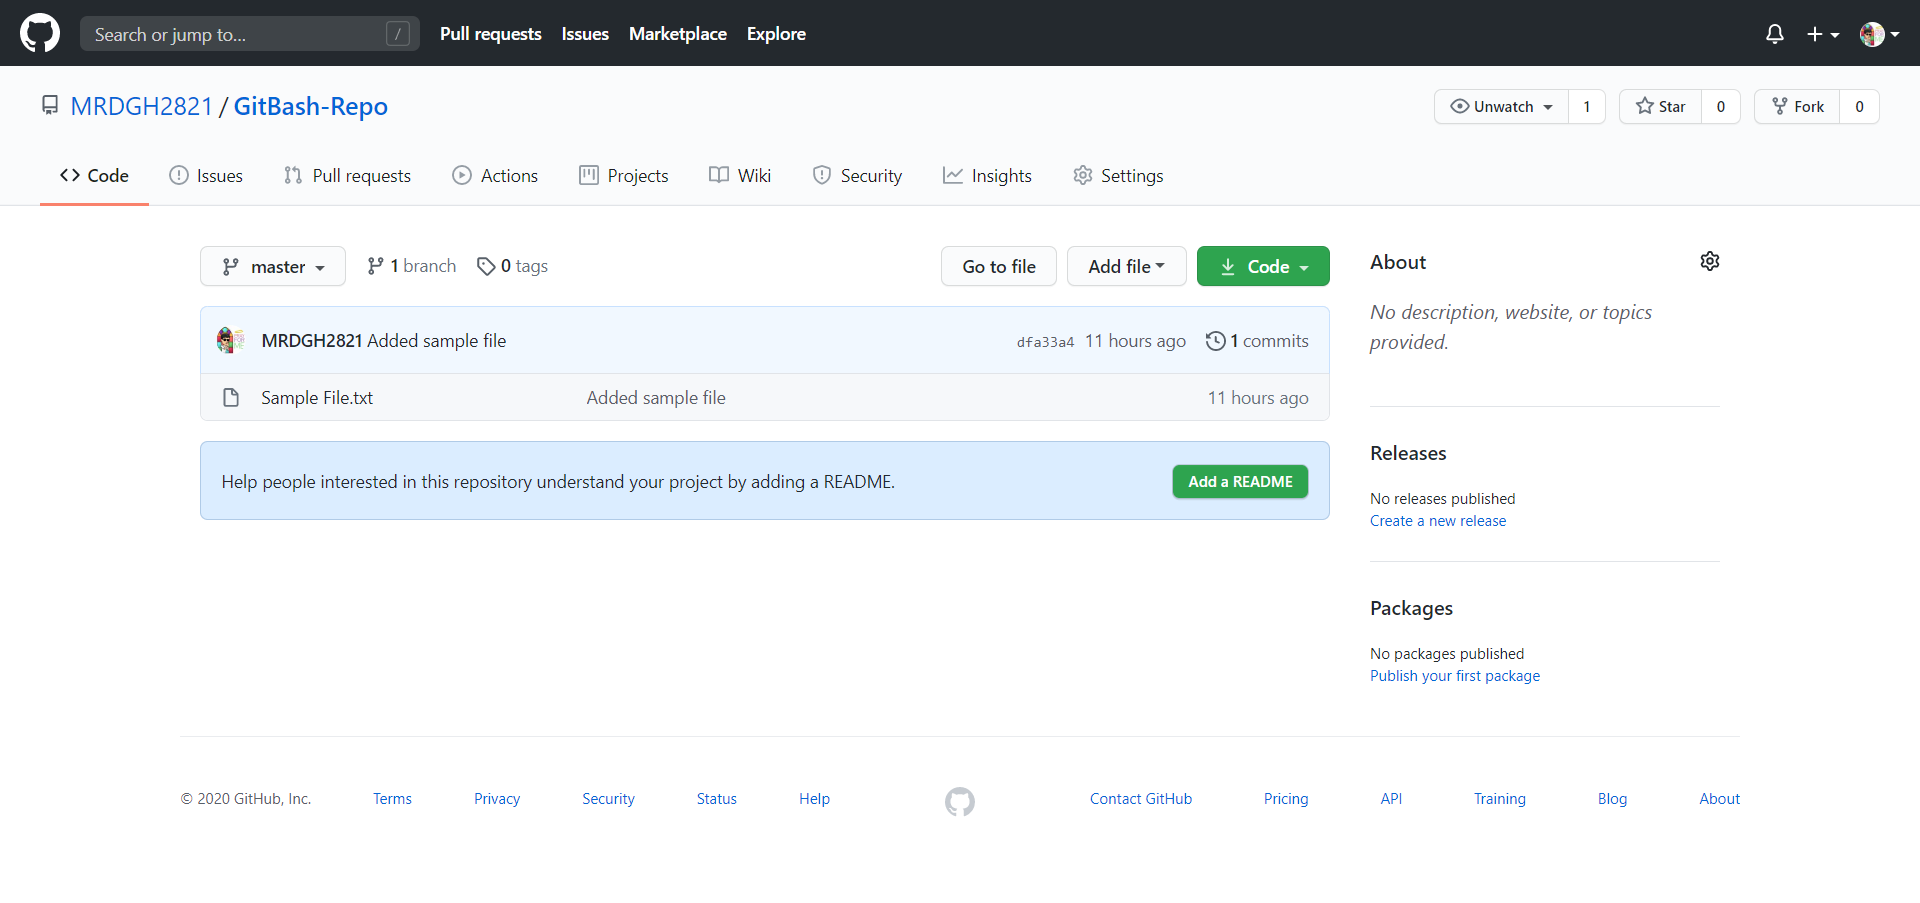1920x903 pixels.
Task: Click the Sample File.txt file icon
Action: click(231, 398)
